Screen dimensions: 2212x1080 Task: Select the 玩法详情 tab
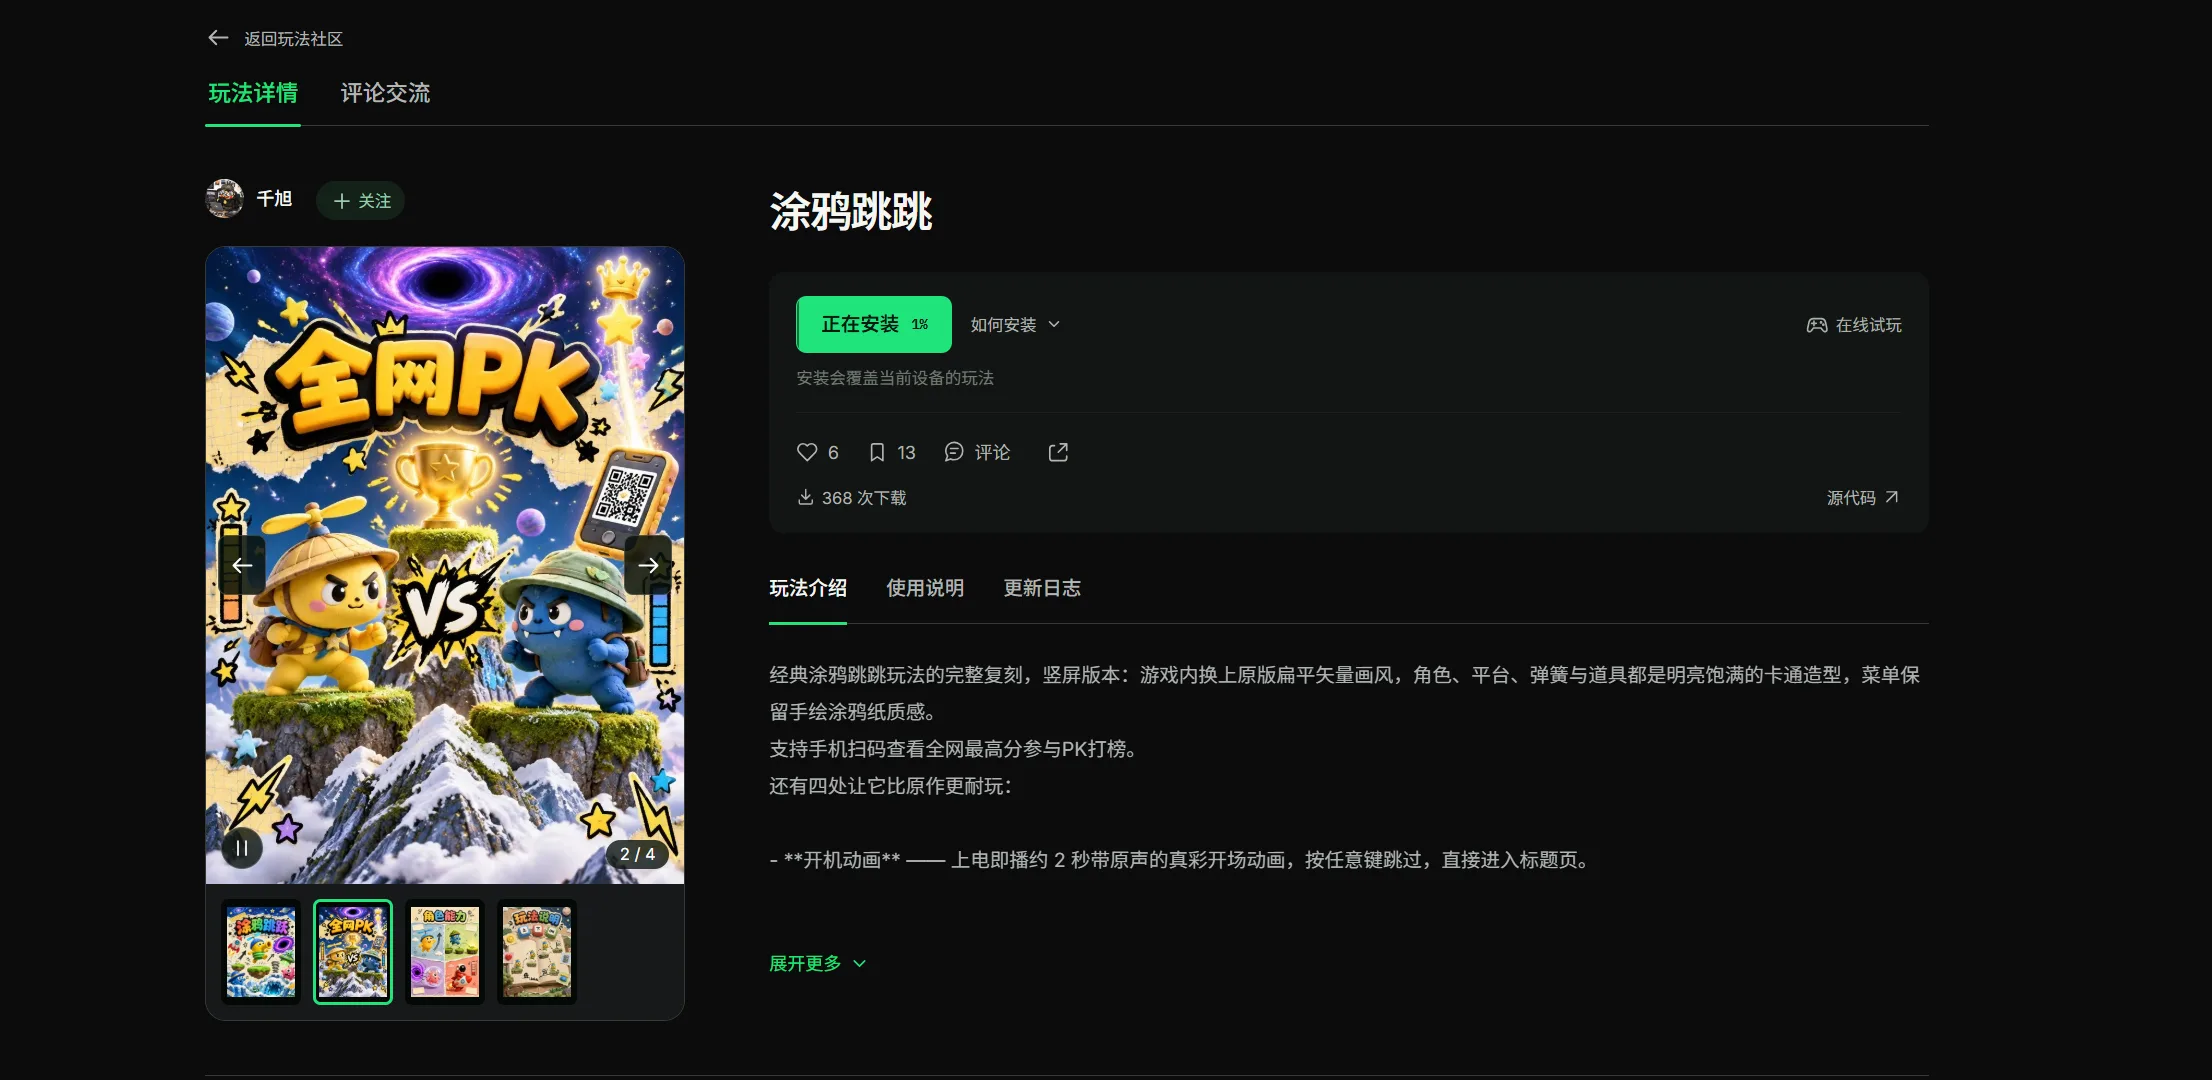pos(253,93)
